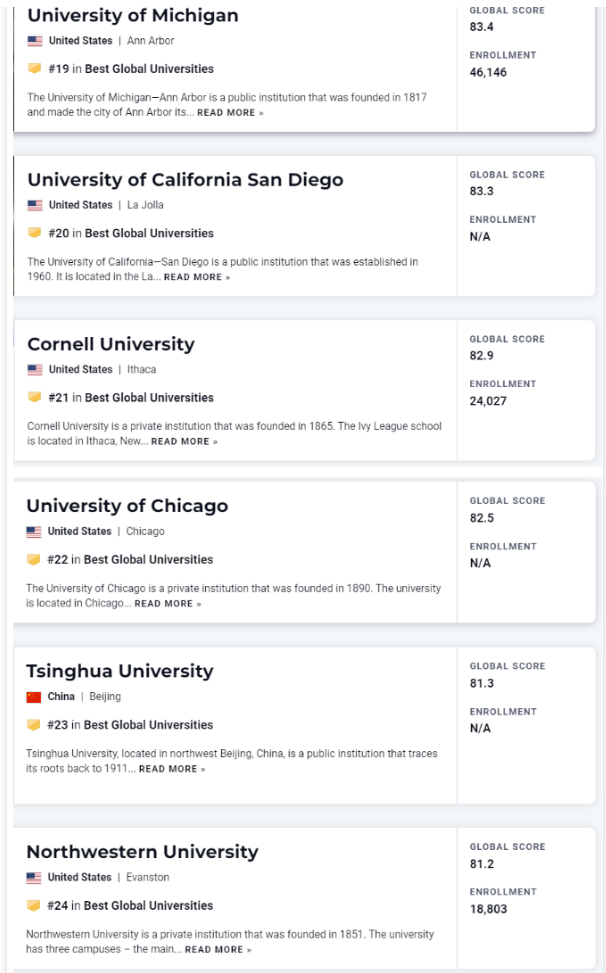Expand University of Michigan description with Read More
Viewport: 606px width, 973px height.
230,113
